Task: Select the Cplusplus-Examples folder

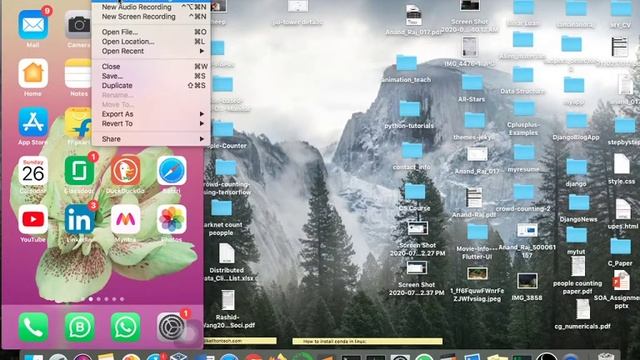Action: pos(524,109)
